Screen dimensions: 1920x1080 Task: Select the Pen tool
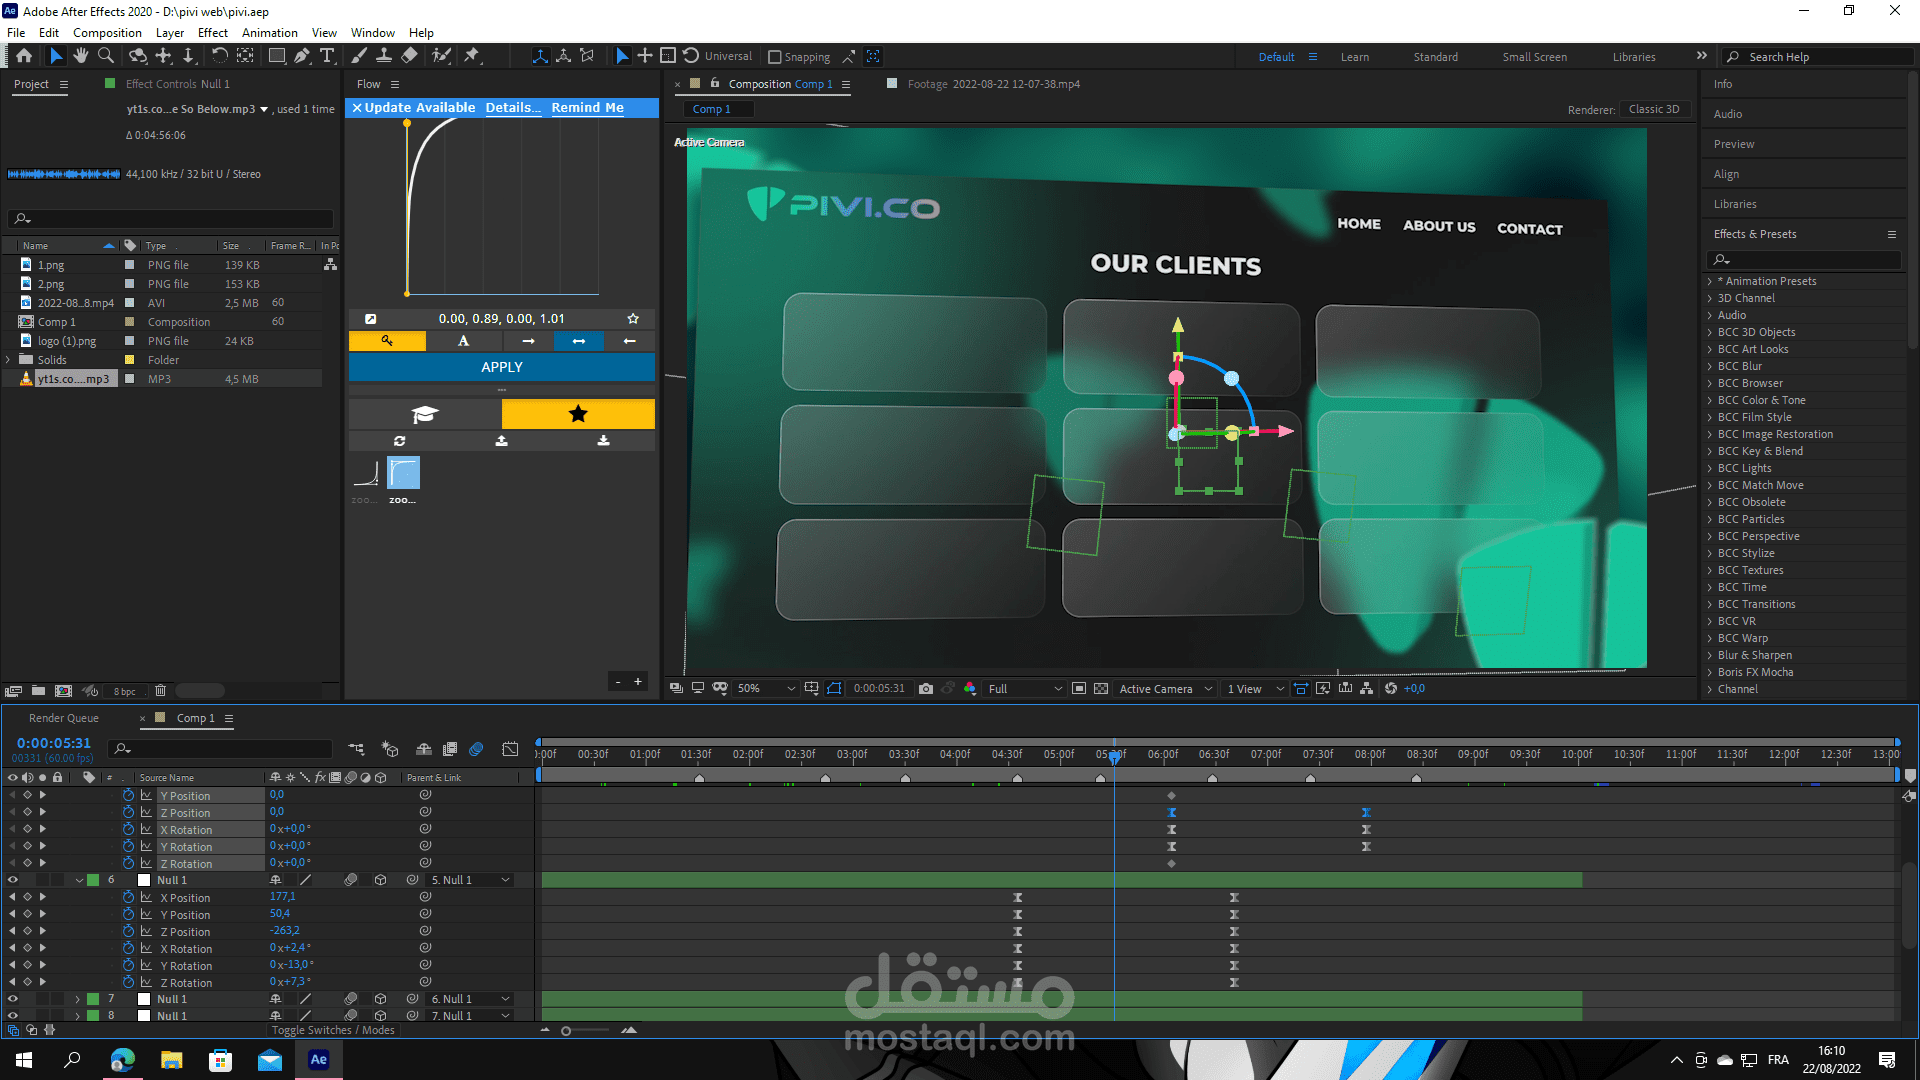coord(302,56)
